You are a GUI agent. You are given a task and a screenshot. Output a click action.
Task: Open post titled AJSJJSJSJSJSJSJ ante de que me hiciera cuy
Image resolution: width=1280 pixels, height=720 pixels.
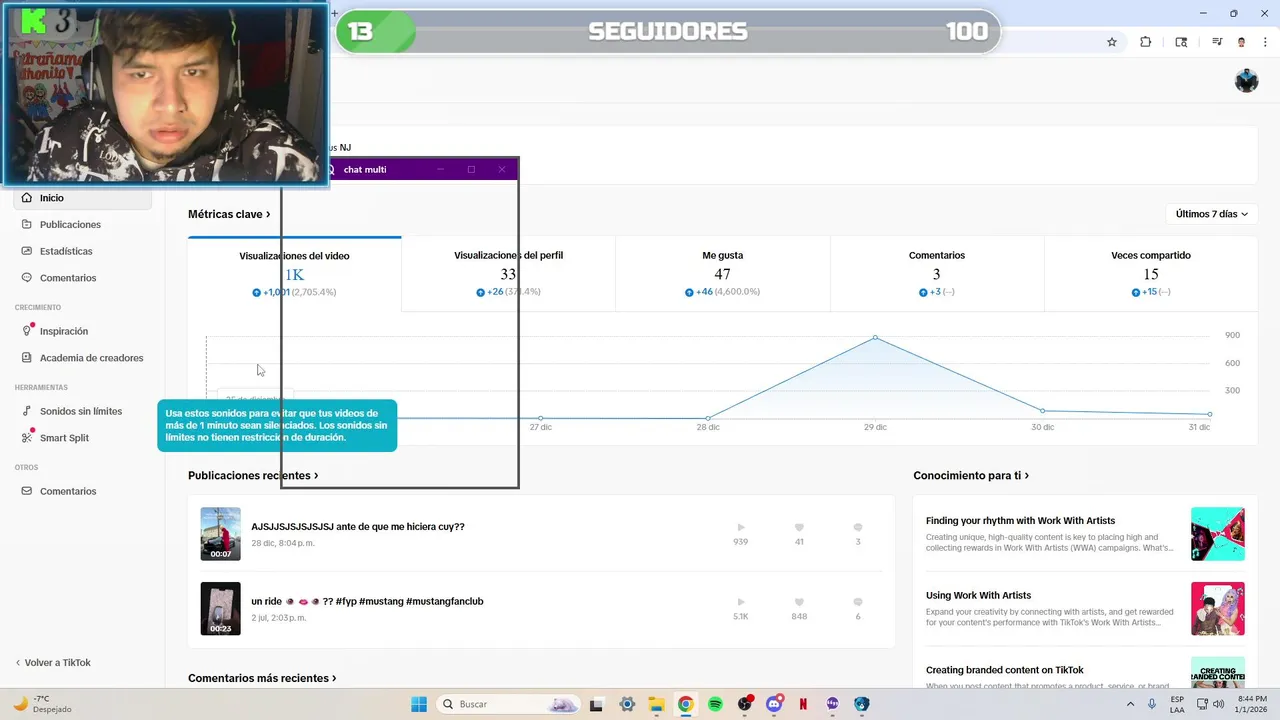358,526
